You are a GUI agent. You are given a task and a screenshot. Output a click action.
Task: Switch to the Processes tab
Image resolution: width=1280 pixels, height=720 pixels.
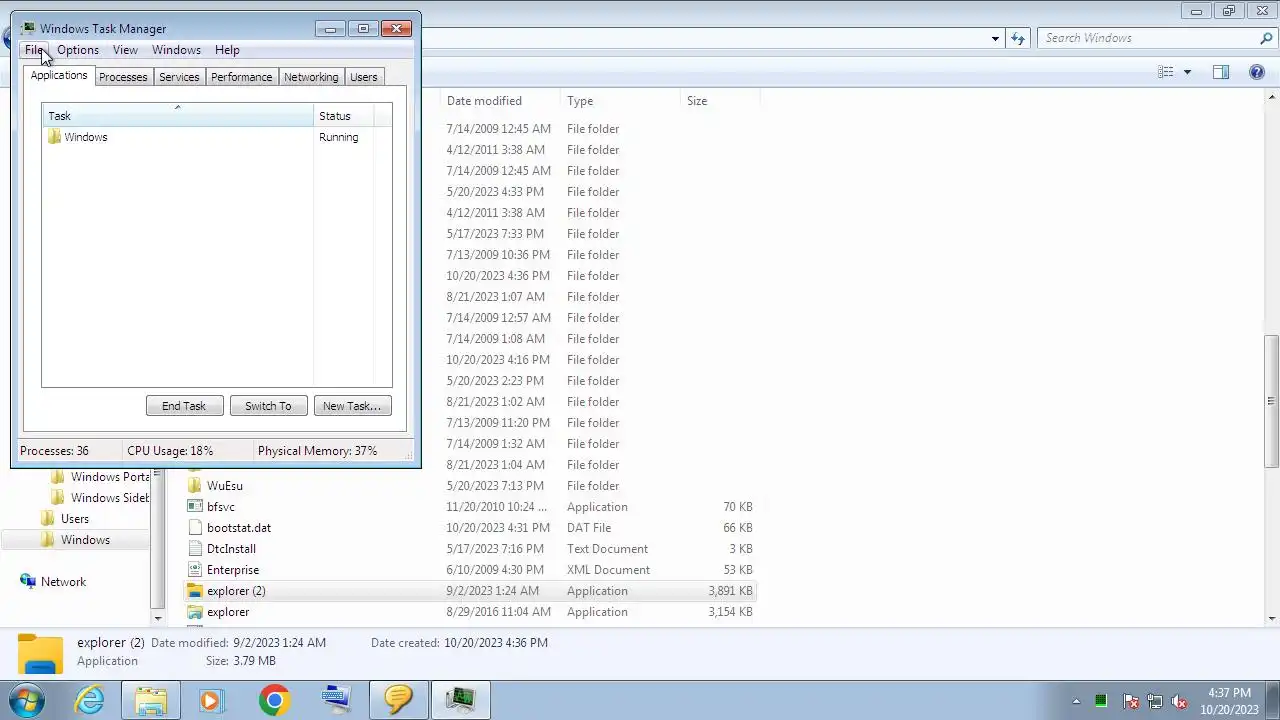(x=123, y=77)
